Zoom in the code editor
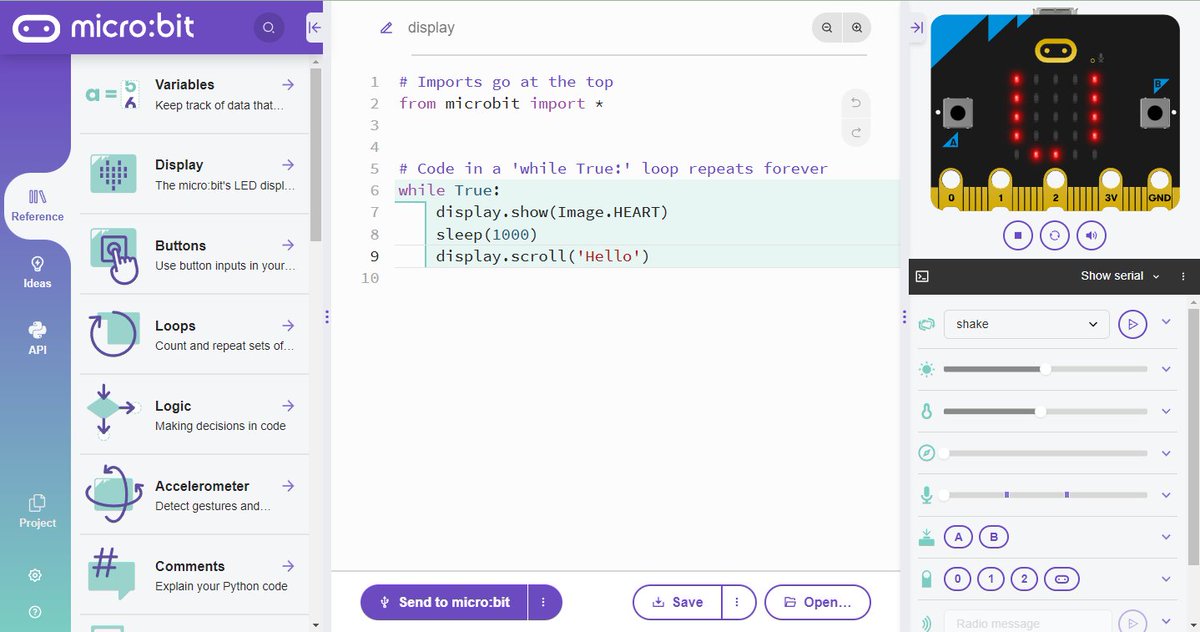 coord(857,28)
